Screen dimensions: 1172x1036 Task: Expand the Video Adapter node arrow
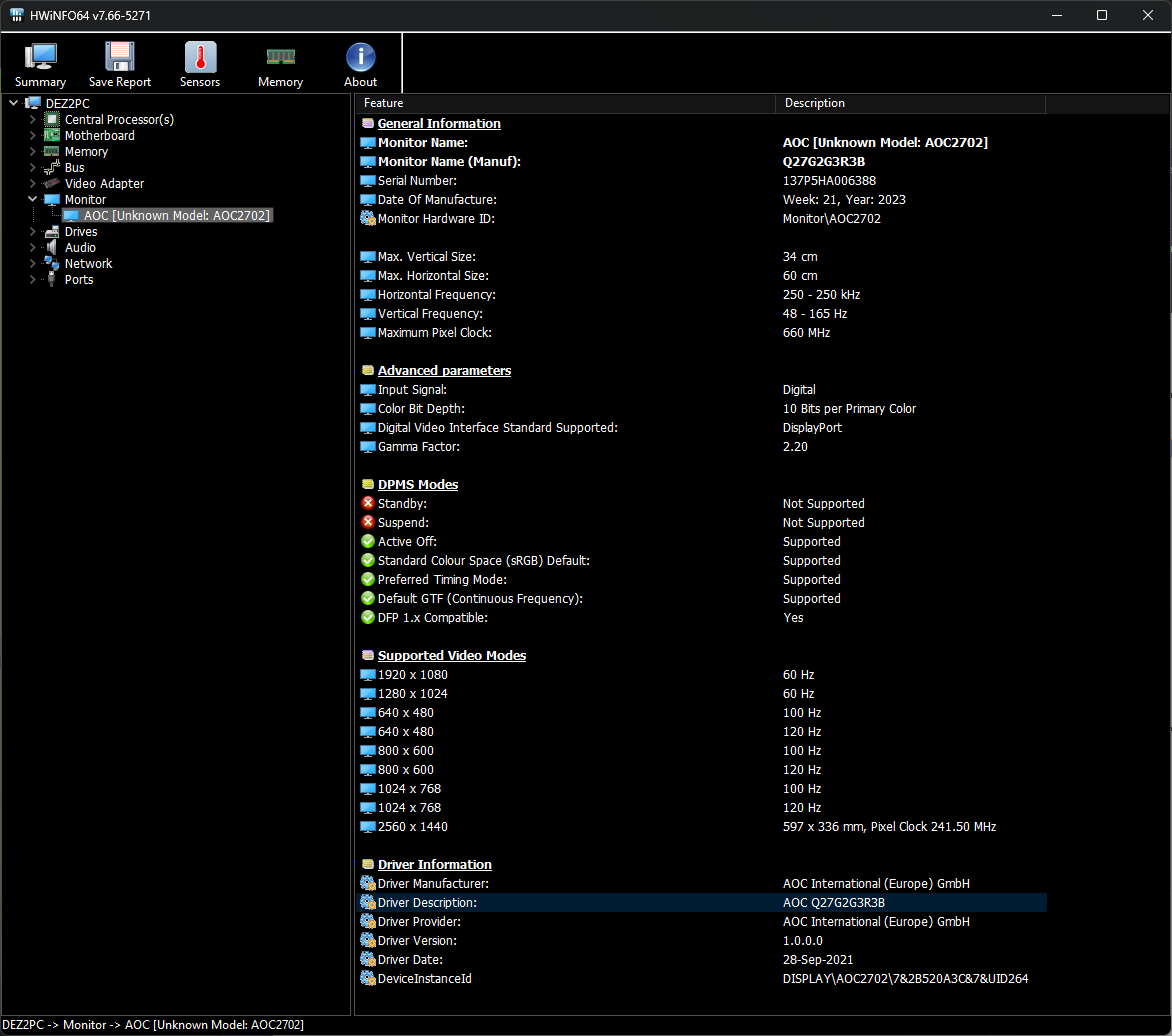pos(32,183)
